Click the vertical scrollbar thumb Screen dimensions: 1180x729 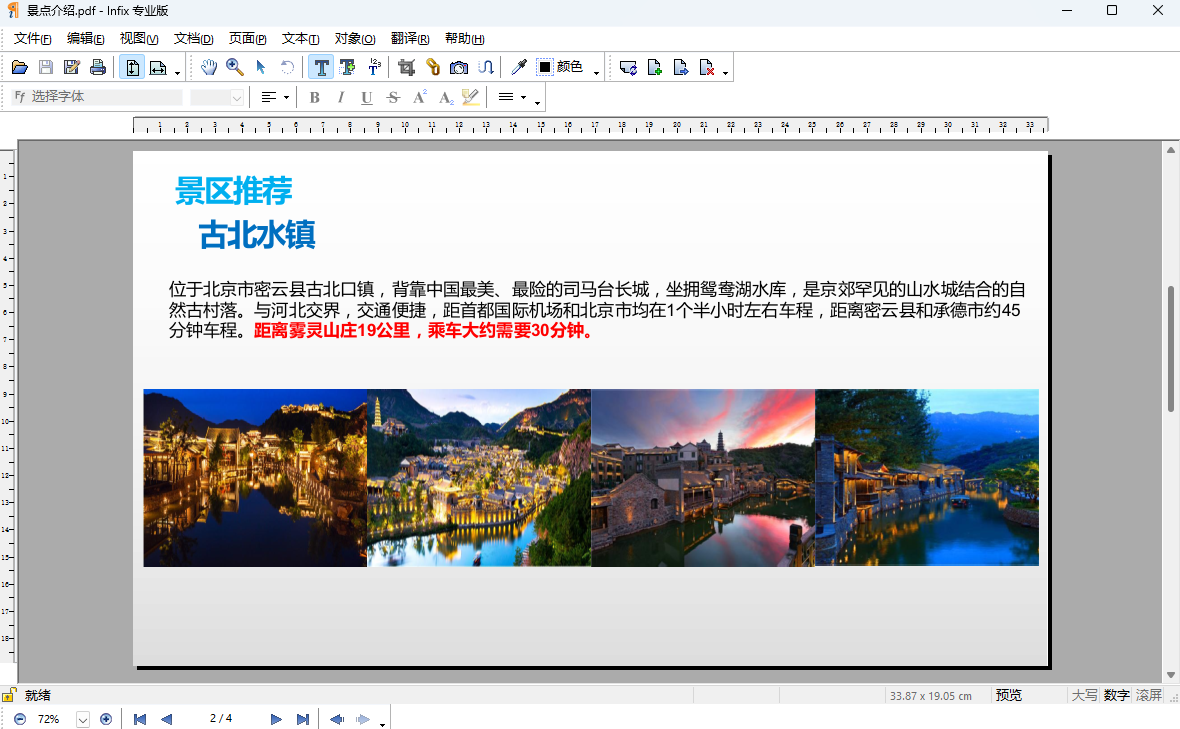point(1170,348)
